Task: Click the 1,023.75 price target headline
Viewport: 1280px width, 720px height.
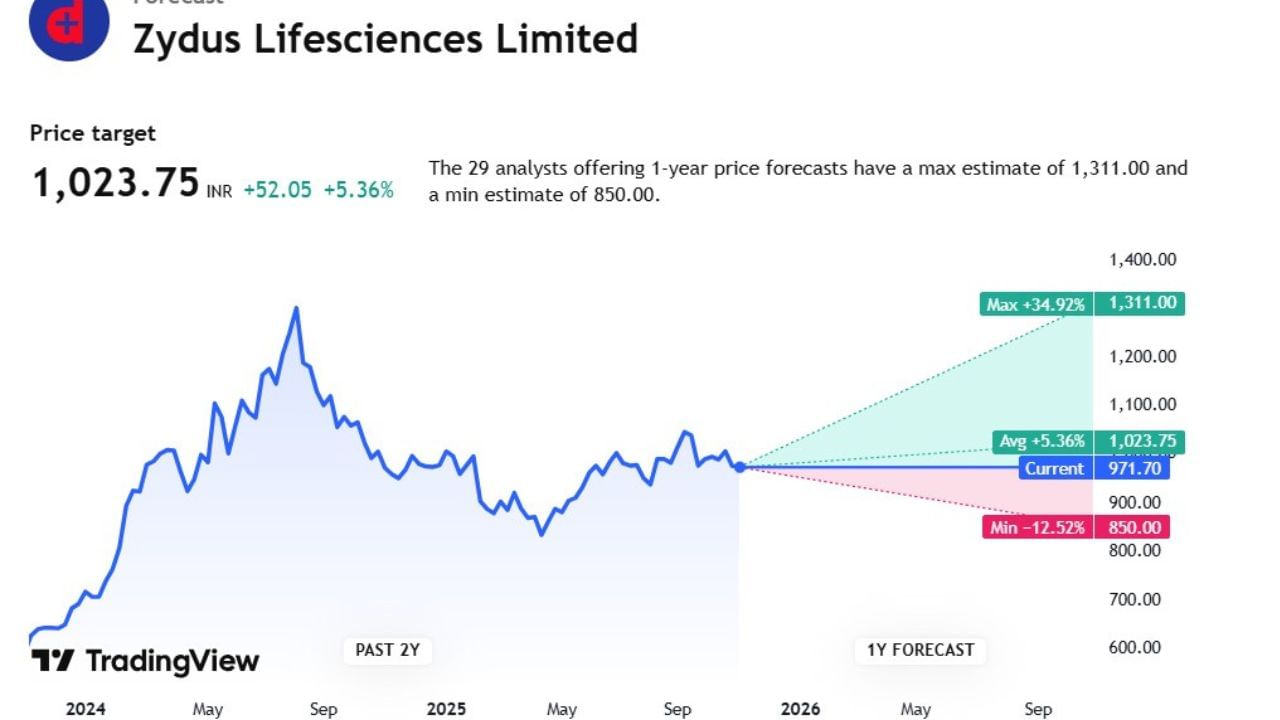Action: [x=116, y=184]
